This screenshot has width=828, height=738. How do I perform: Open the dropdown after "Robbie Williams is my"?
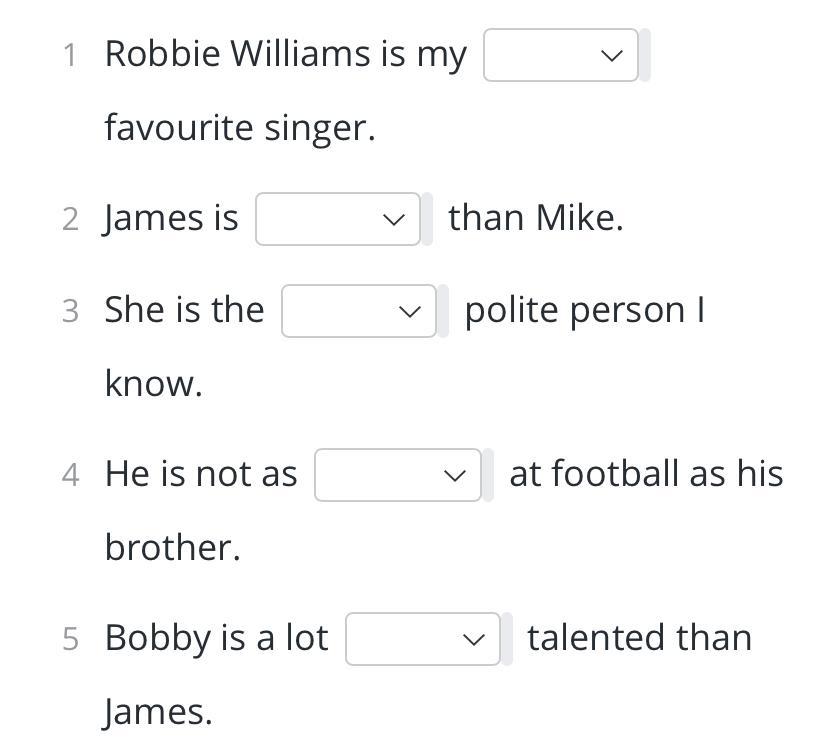click(x=560, y=55)
